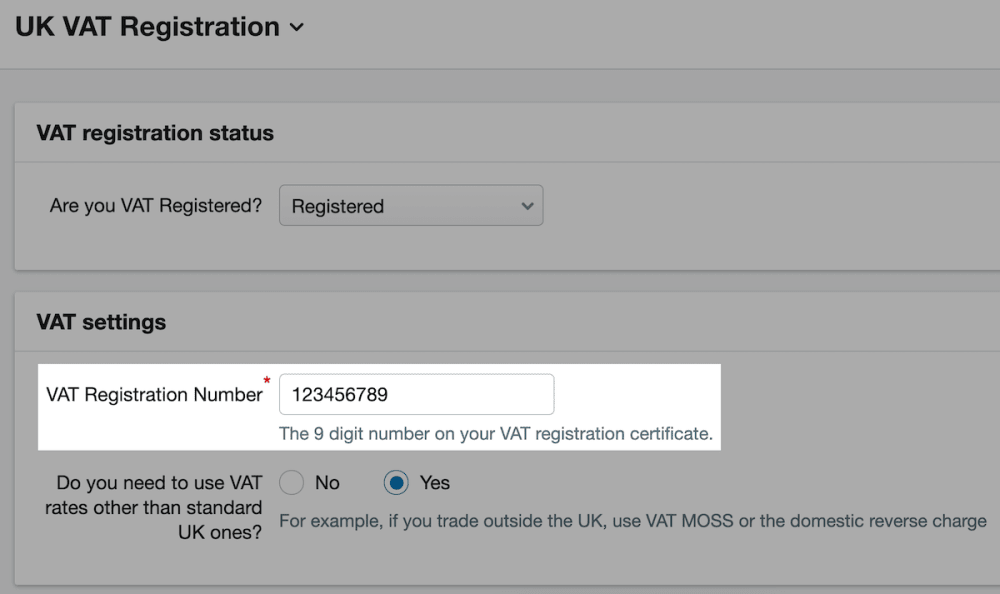Screen dimensions: 1000x594
Task: Click the VAT Registration Number label
Action: tap(154, 395)
